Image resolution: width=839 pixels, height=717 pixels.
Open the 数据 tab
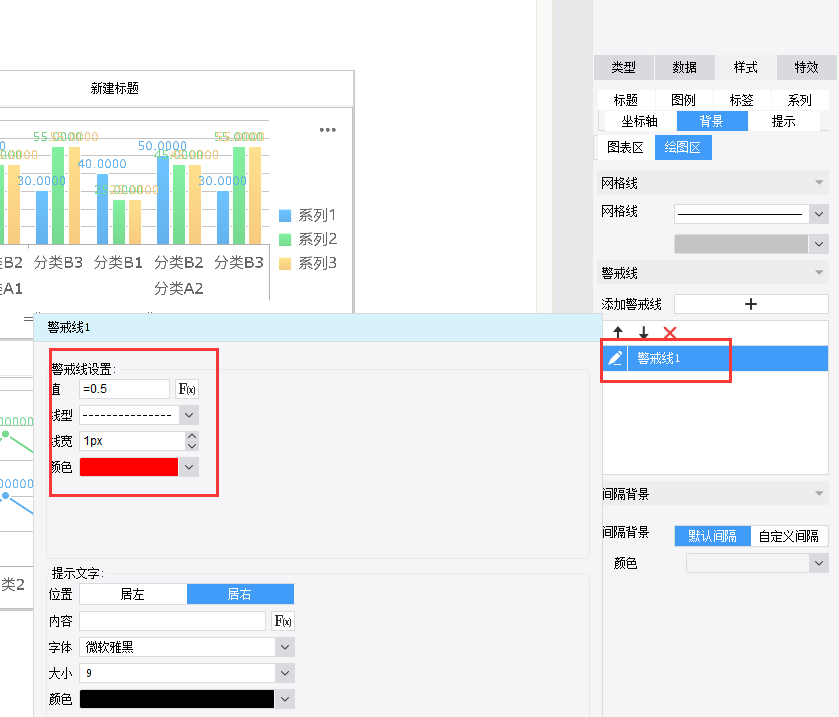coord(685,67)
